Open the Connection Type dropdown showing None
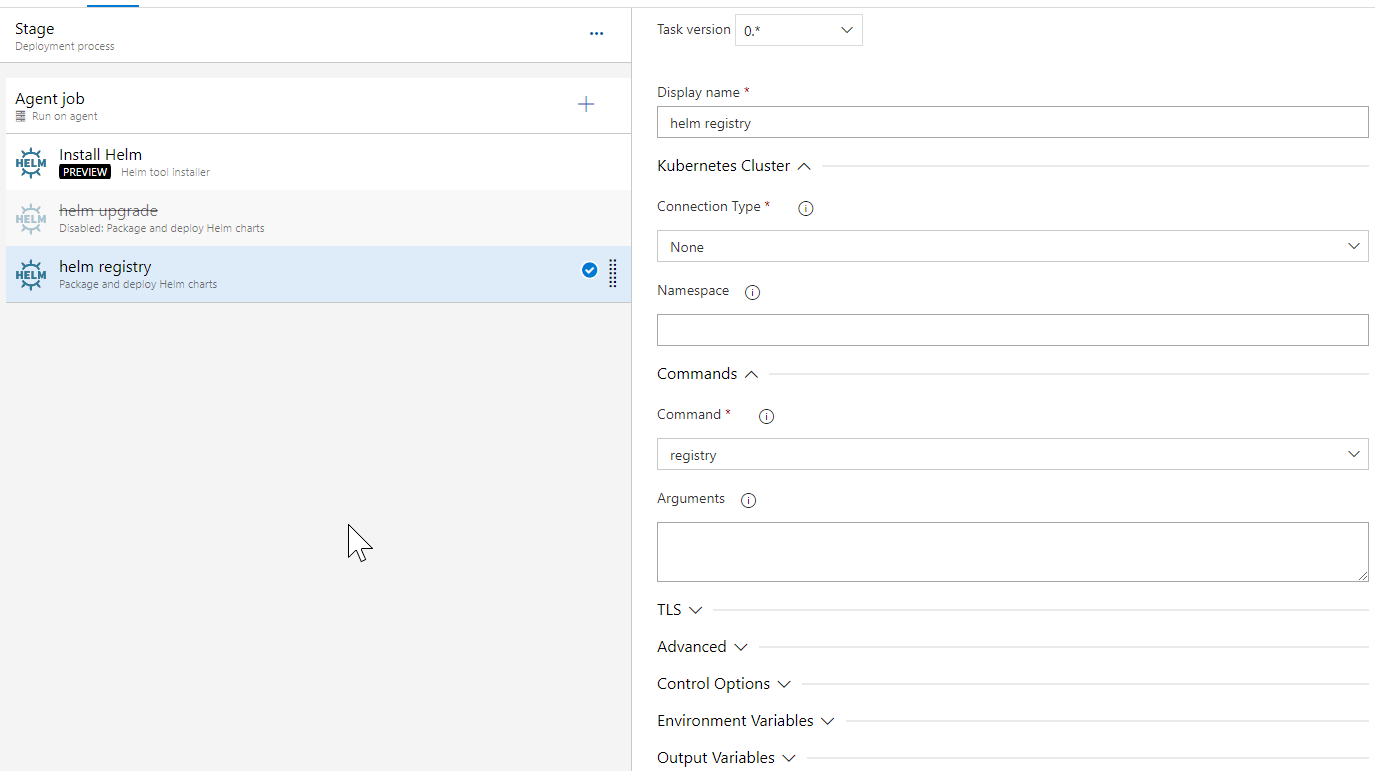This screenshot has width=1375, height=771. pyautogui.click(x=1012, y=246)
